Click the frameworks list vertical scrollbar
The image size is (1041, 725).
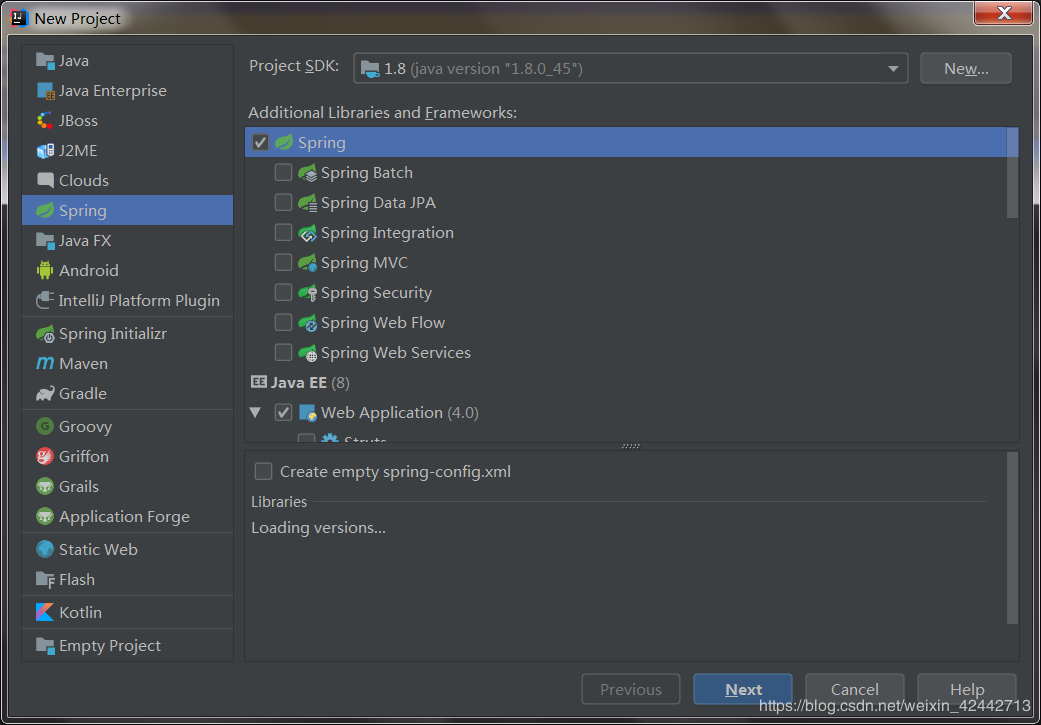(1012, 173)
